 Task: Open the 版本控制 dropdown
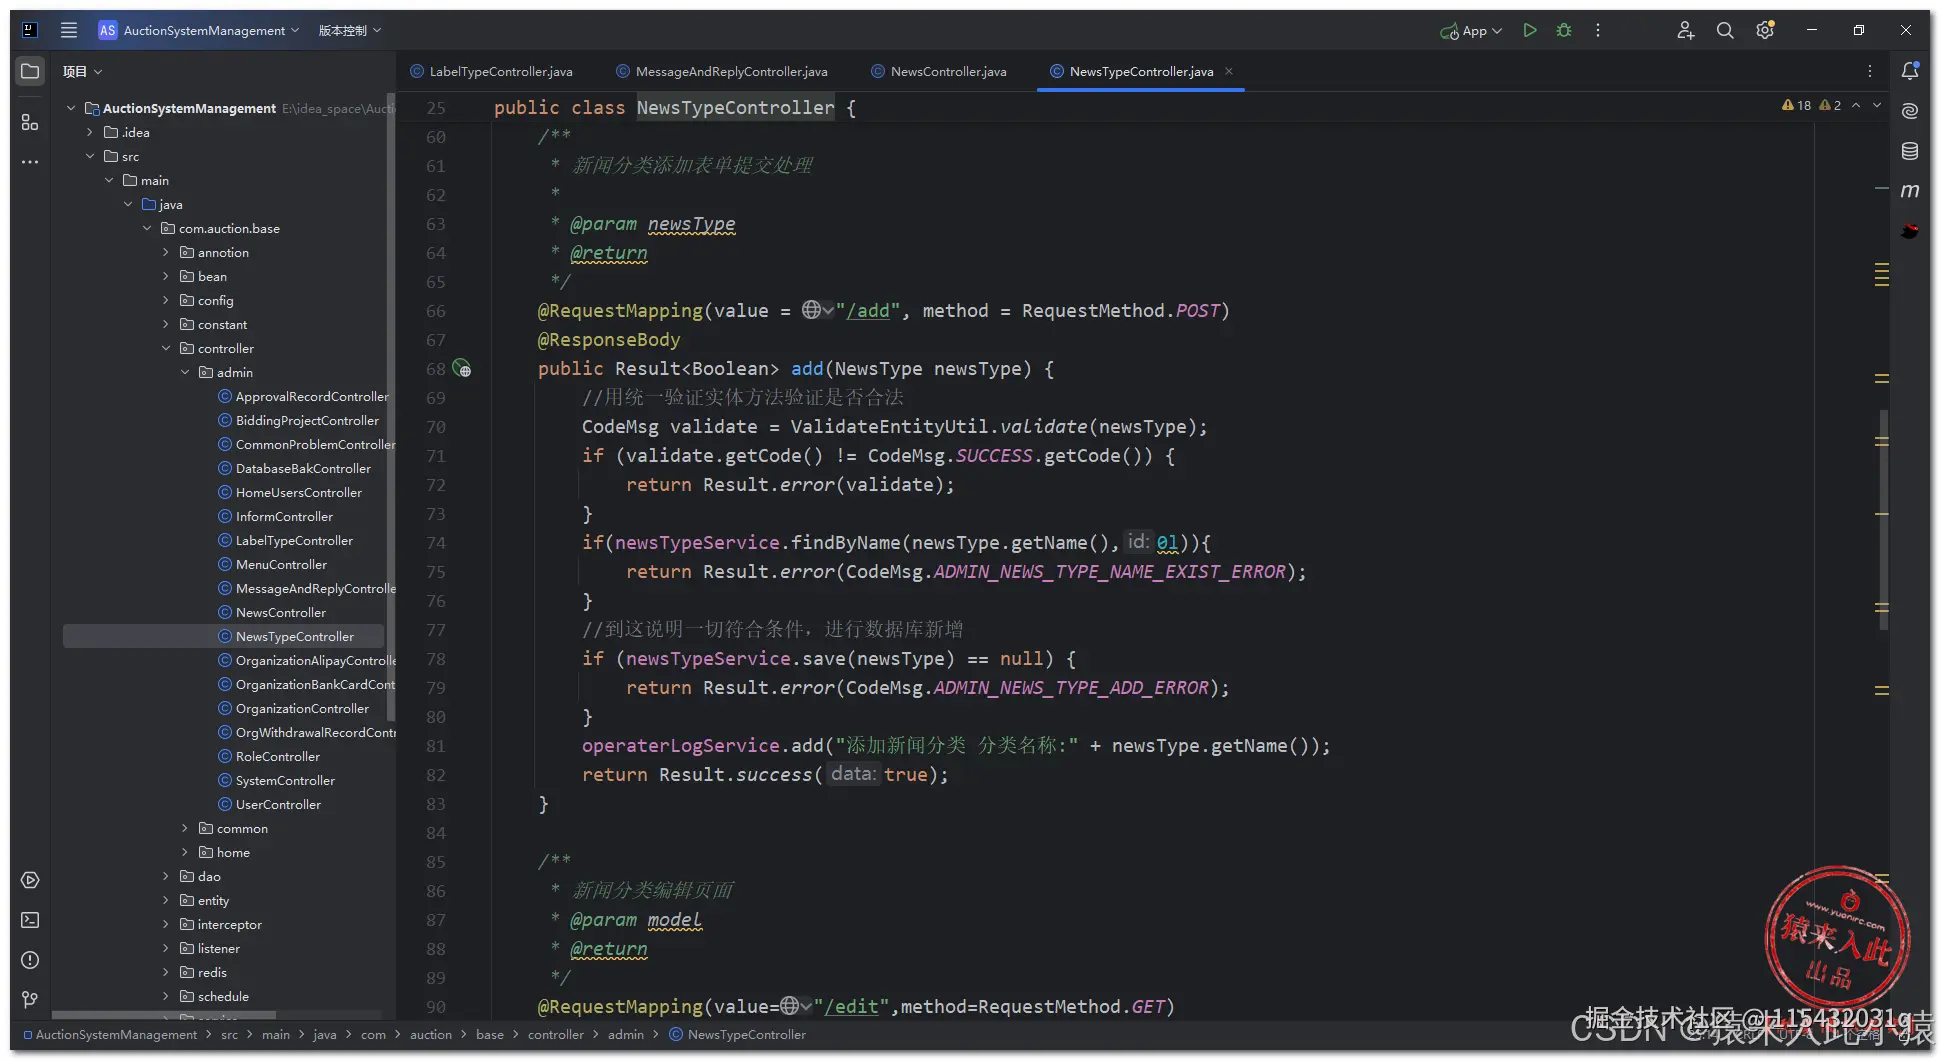point(350,30)
